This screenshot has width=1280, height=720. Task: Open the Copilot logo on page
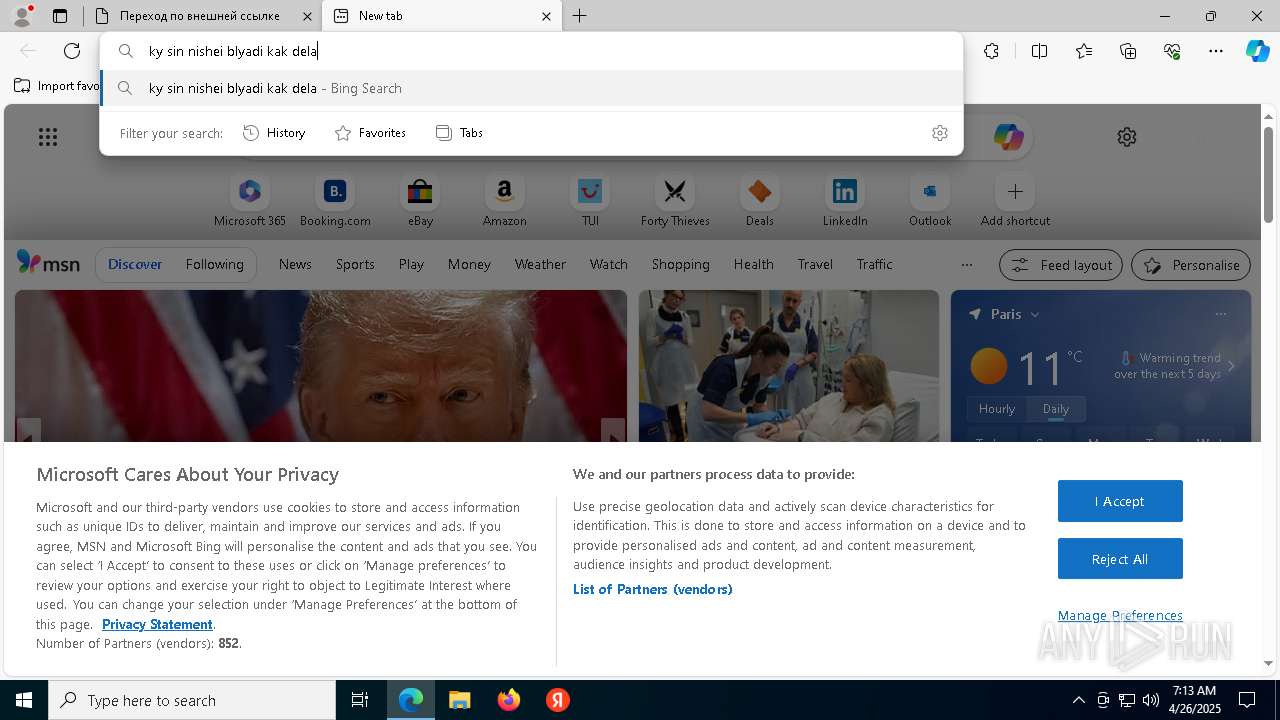pyautogui.click(x=1008, y=137)
